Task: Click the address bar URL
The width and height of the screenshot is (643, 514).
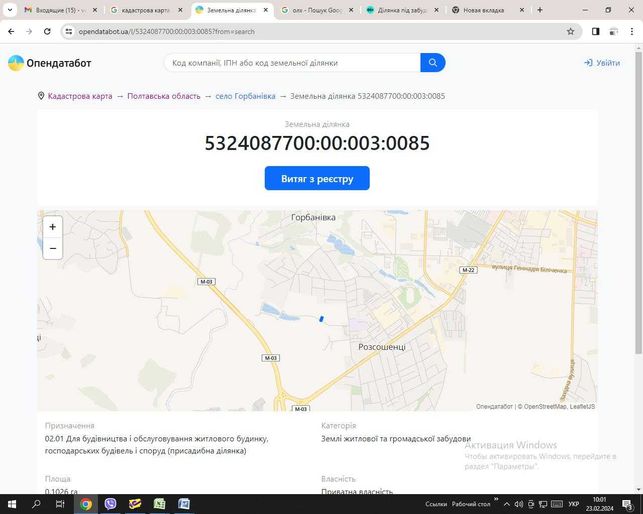Action: coord(166,32)
